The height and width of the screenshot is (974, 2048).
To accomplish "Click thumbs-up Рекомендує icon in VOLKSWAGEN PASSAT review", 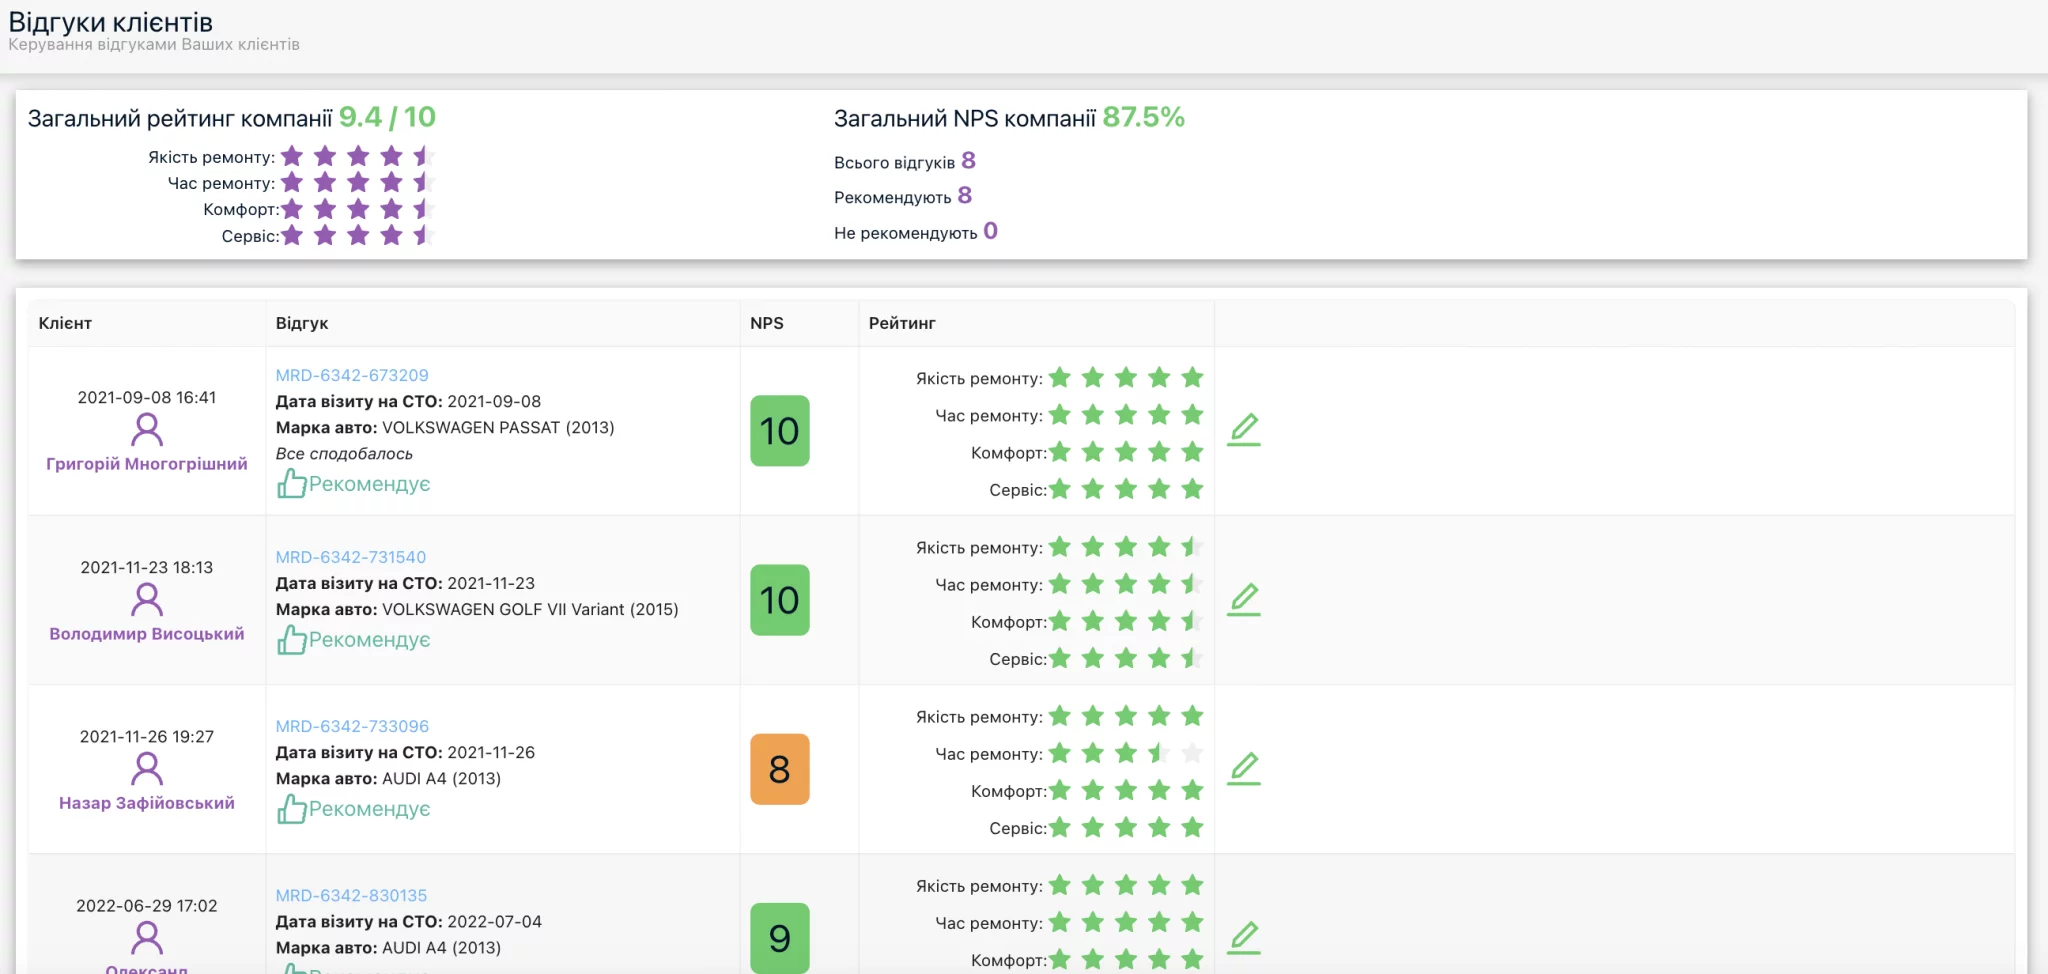I will [x=292, y=484].
